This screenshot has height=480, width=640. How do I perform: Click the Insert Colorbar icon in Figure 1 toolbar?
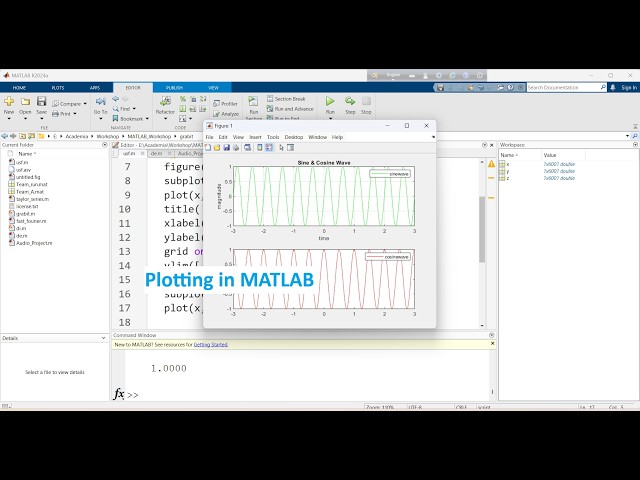[x=260, y=148]
